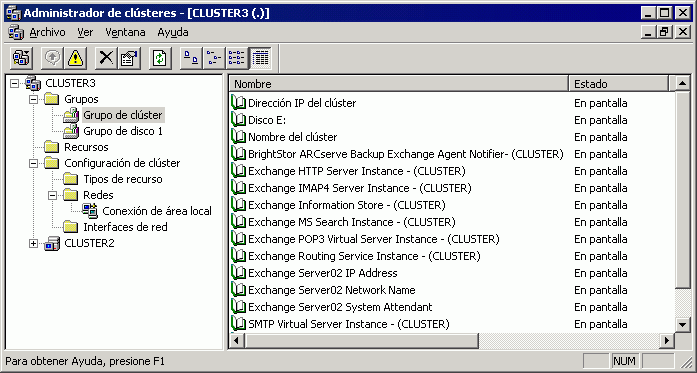The width and height of the screenshot is (697, 373).
Task: Select Exchange Information Store resource
Action: point(347,205)
